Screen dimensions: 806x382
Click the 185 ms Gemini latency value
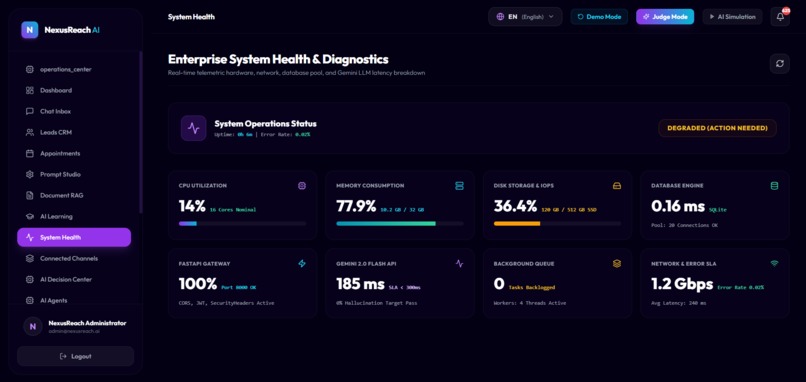[360, 284]
